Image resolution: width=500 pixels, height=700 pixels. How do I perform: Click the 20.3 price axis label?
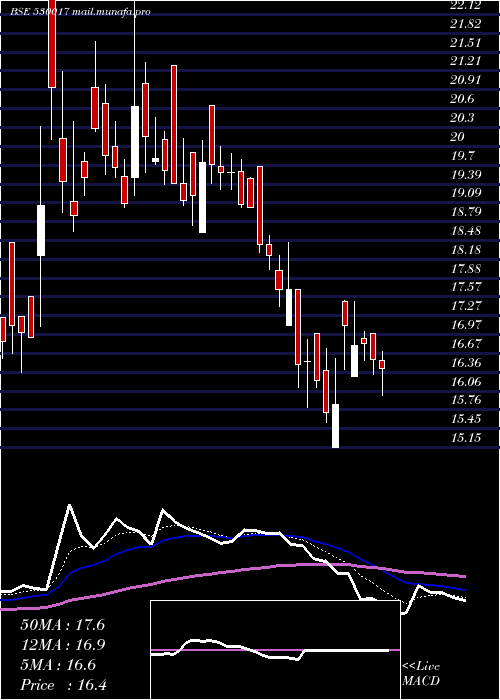coord(462,118)
